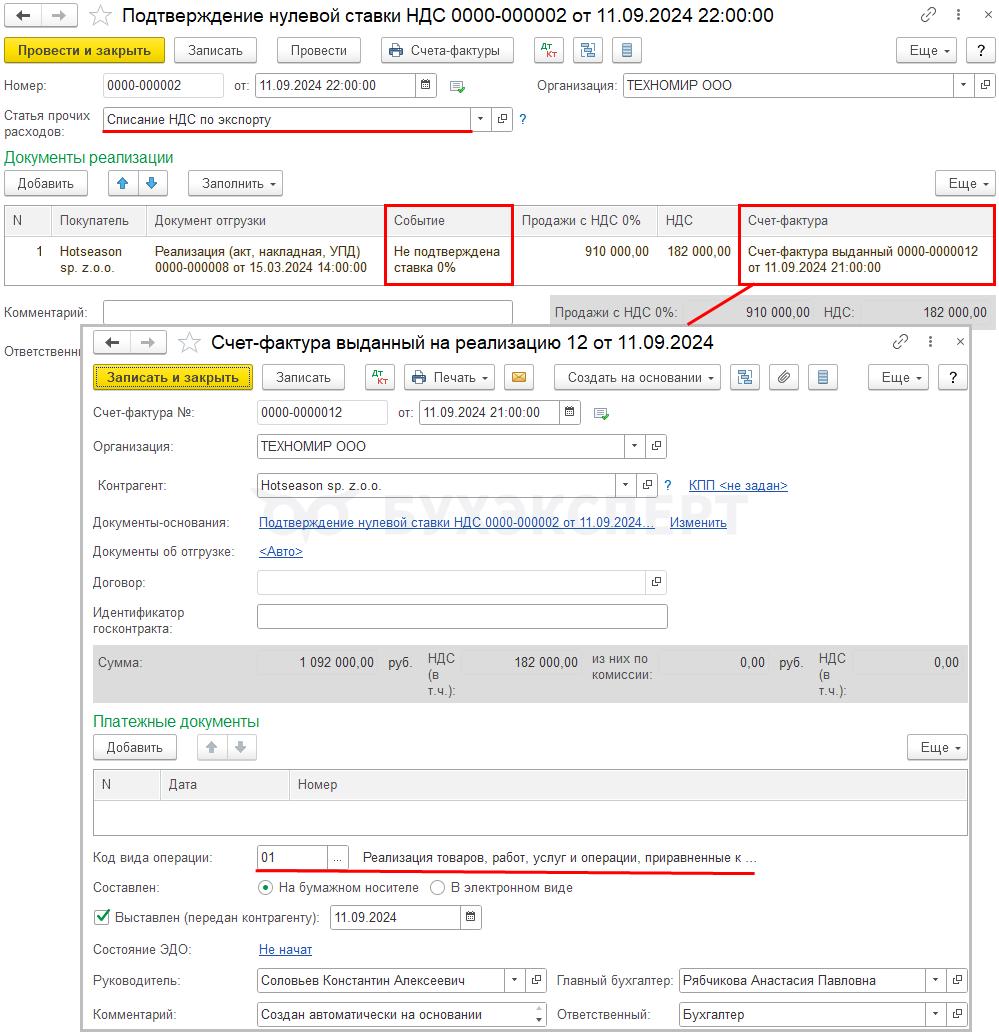Screen dimensions: 999x1032
Task: Open document structure icon in top toolbar
Action: tap(588, 50)
